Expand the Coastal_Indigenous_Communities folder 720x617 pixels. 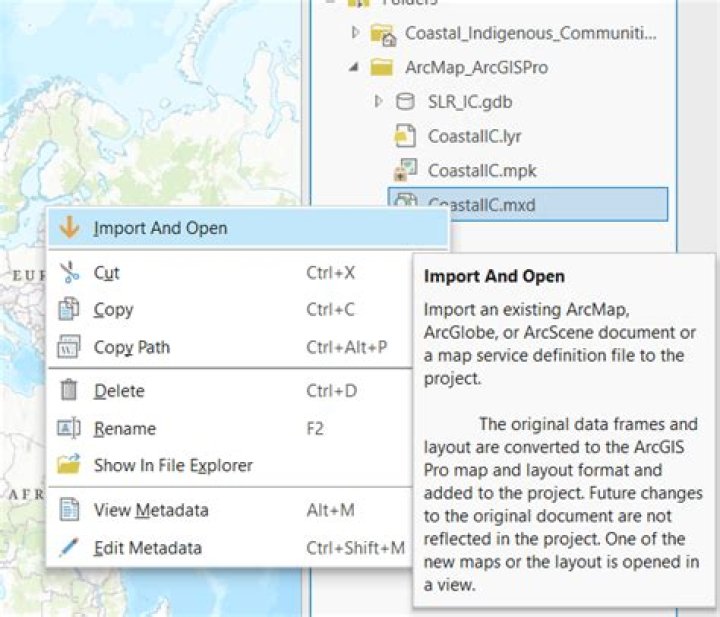(x=355, y=34)
